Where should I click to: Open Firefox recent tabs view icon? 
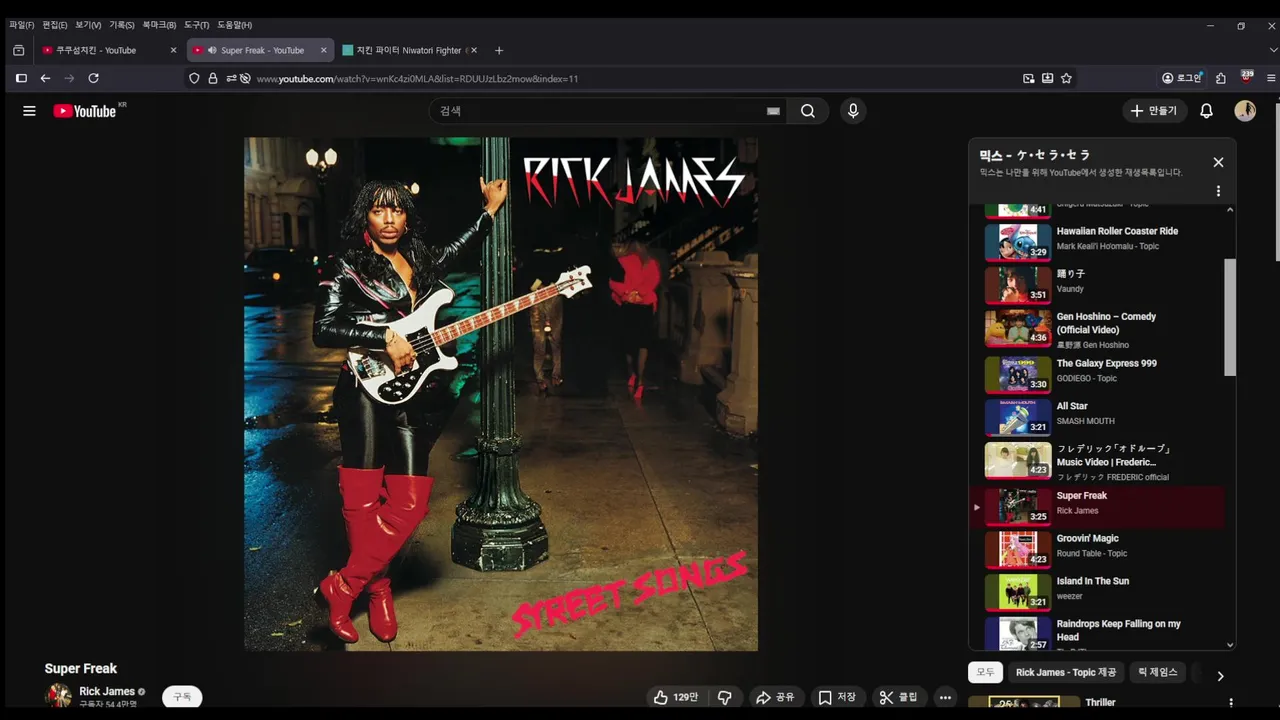[x=18, y=50]
